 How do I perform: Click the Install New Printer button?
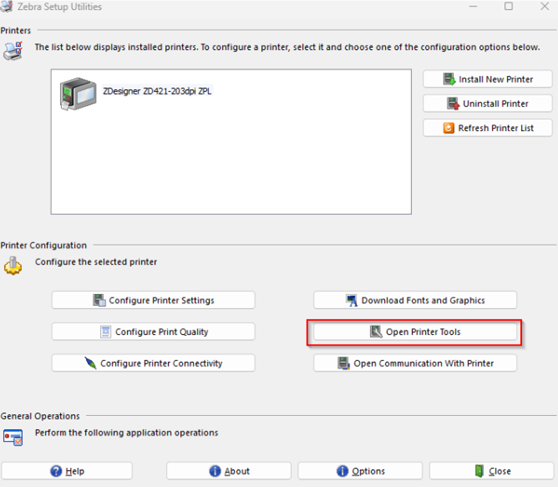pyautogui.click(x=488, y=79)
